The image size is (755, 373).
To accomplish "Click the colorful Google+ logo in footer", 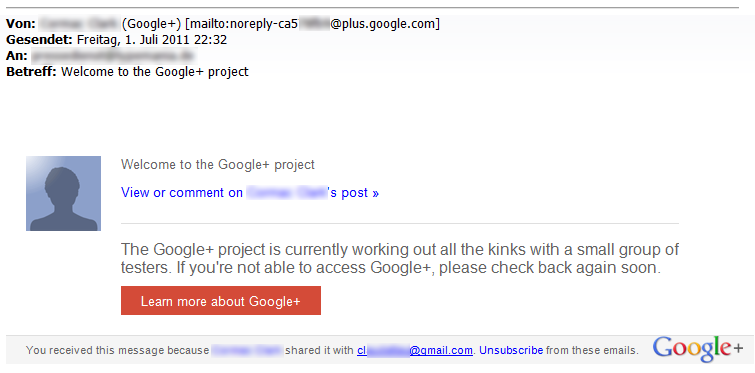I will pyautogui.click(x=698, y=349).
